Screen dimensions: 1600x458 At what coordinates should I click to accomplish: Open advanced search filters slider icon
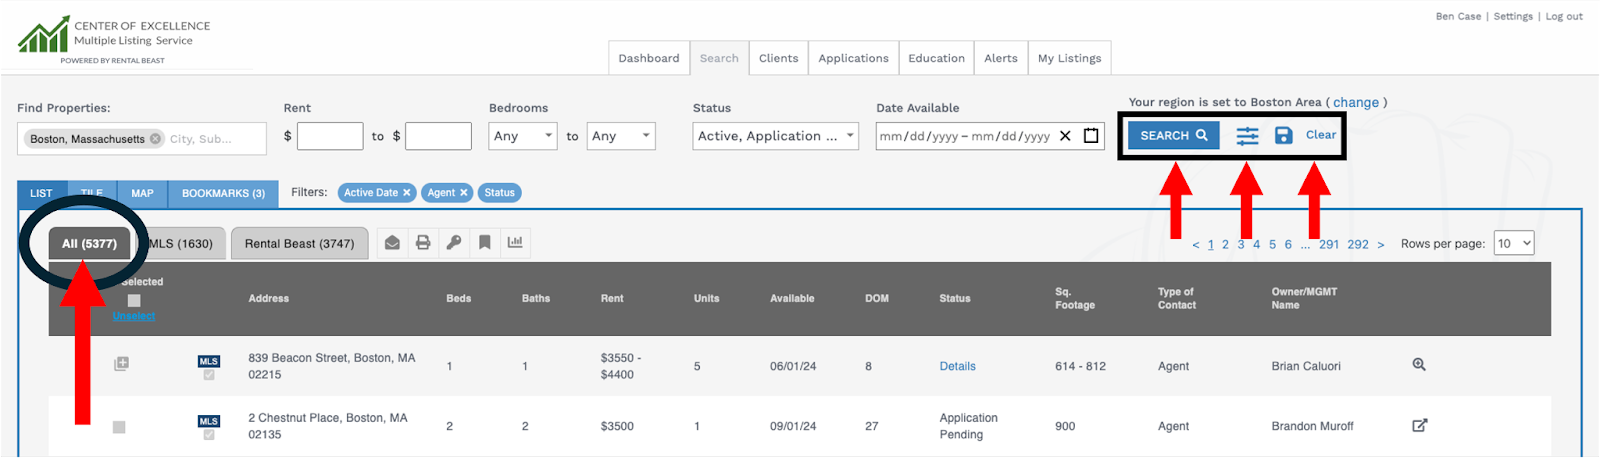(x=1247, y=136)
